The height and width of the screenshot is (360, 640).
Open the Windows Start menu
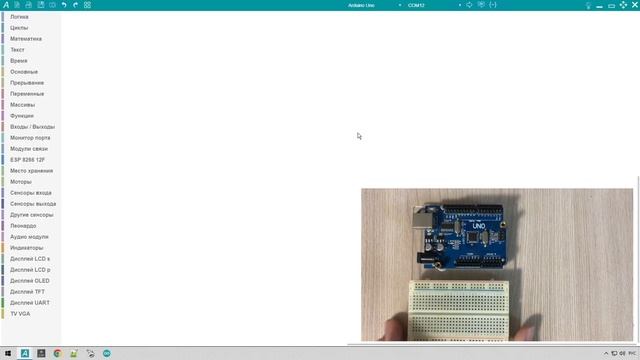[x=8, y=353]
